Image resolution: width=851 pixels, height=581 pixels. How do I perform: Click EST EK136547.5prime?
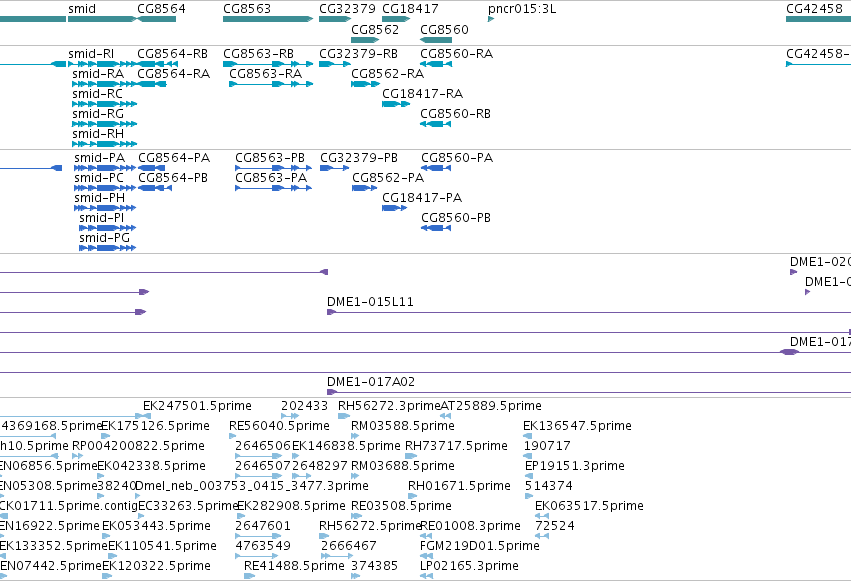pyautogui.click(x=577, y=426)
